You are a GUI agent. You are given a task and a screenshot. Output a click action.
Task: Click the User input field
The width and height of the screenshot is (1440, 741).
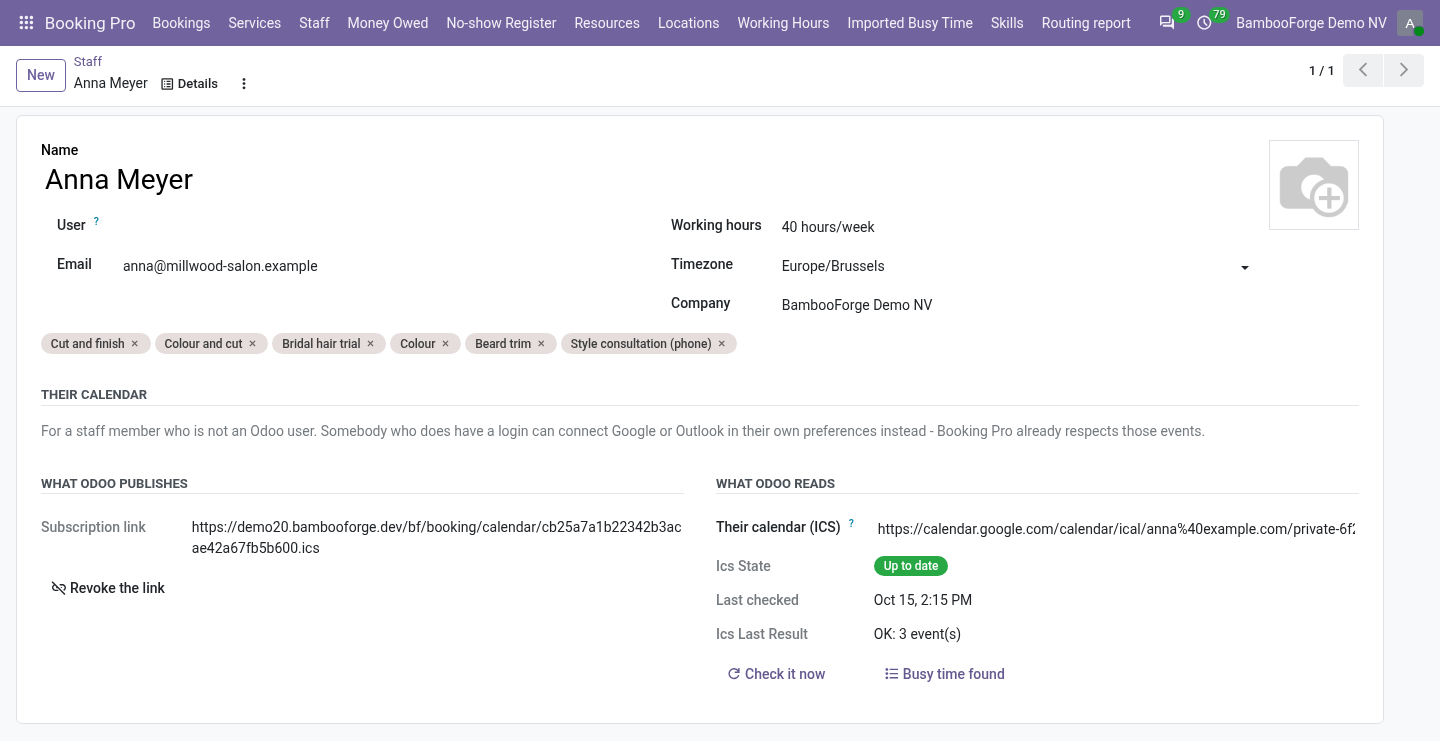pos(383,227)
